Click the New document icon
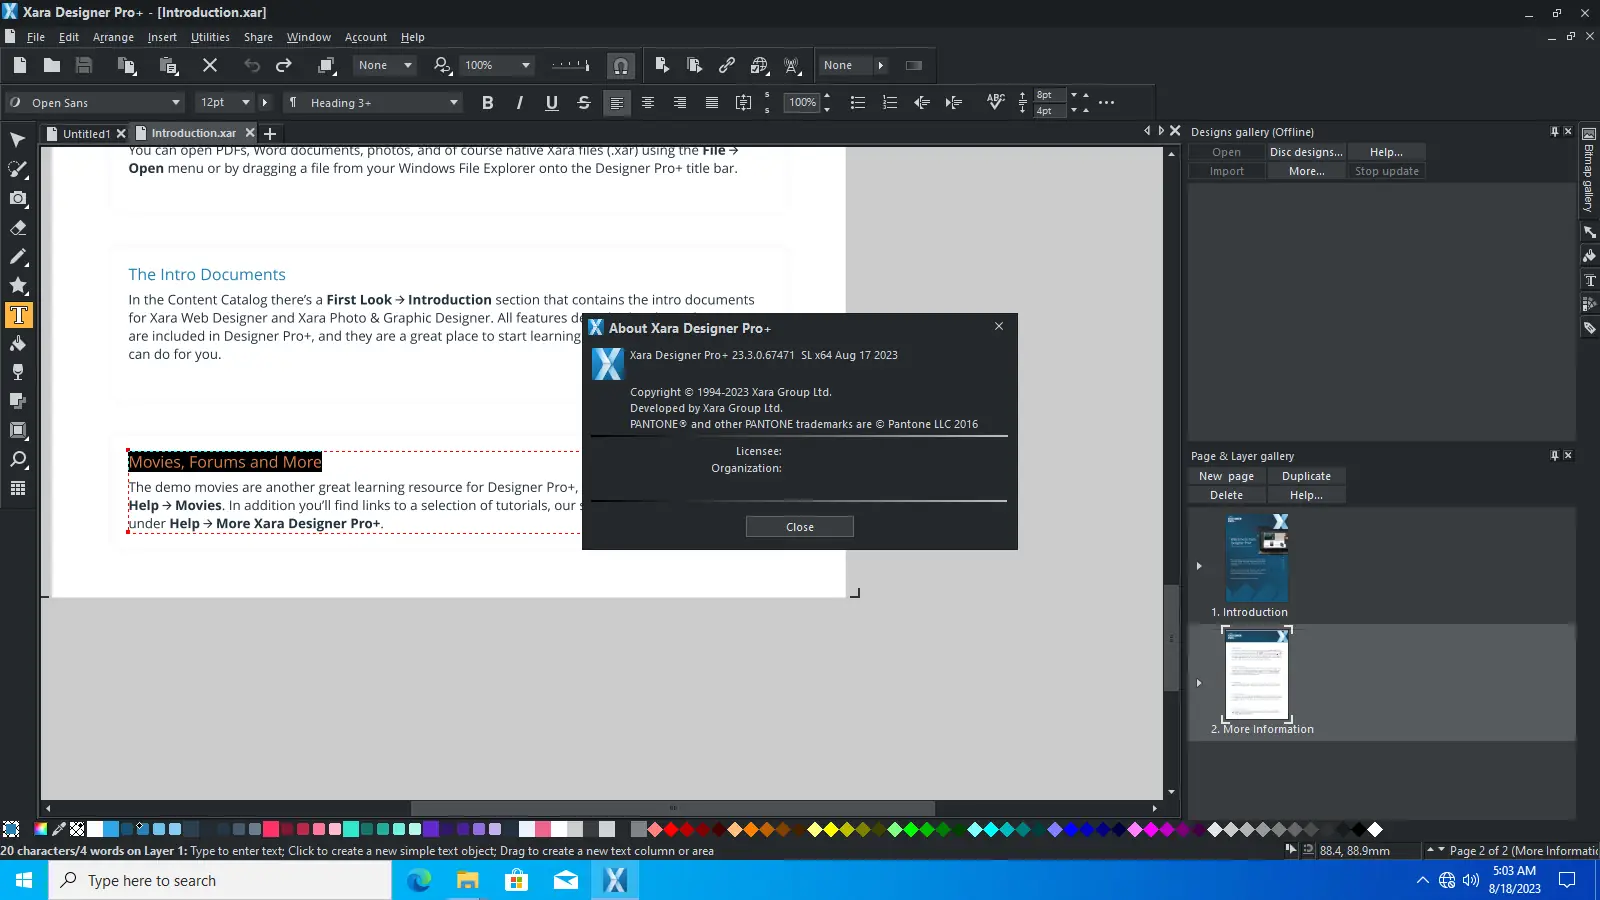 tap(20, 65)
